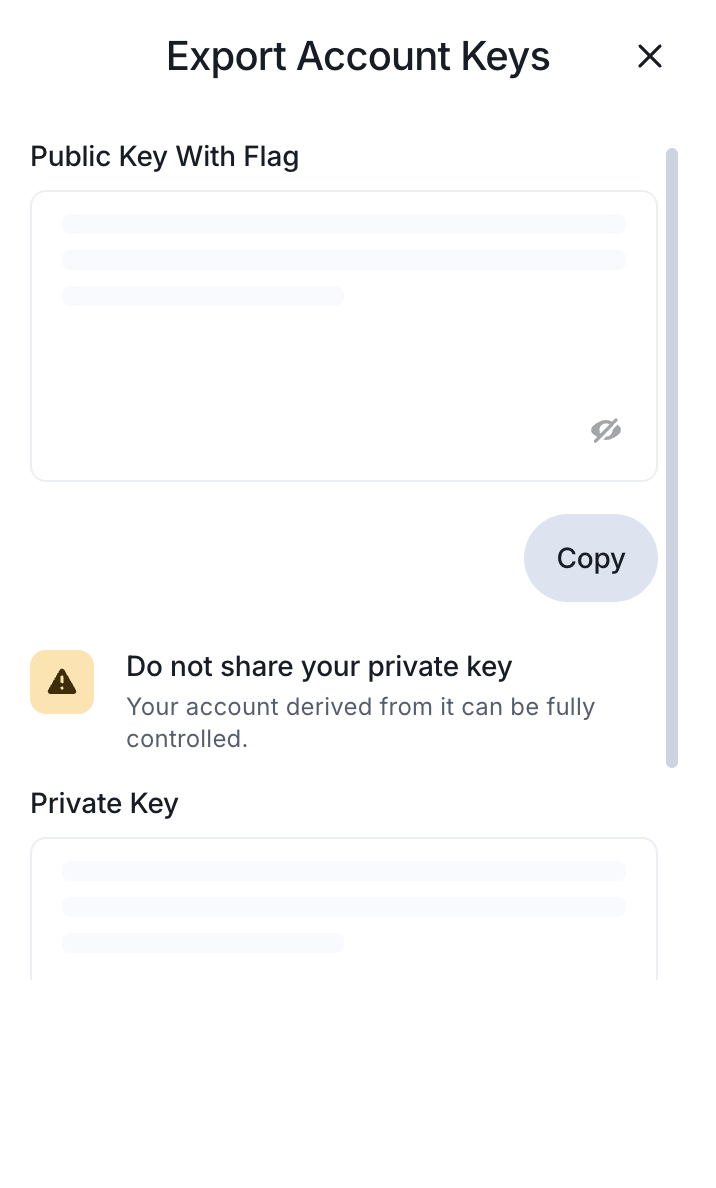Screen dimensions: 716x1188
Task: Click the Export Account Keys title
Action: tap(358, 56)
